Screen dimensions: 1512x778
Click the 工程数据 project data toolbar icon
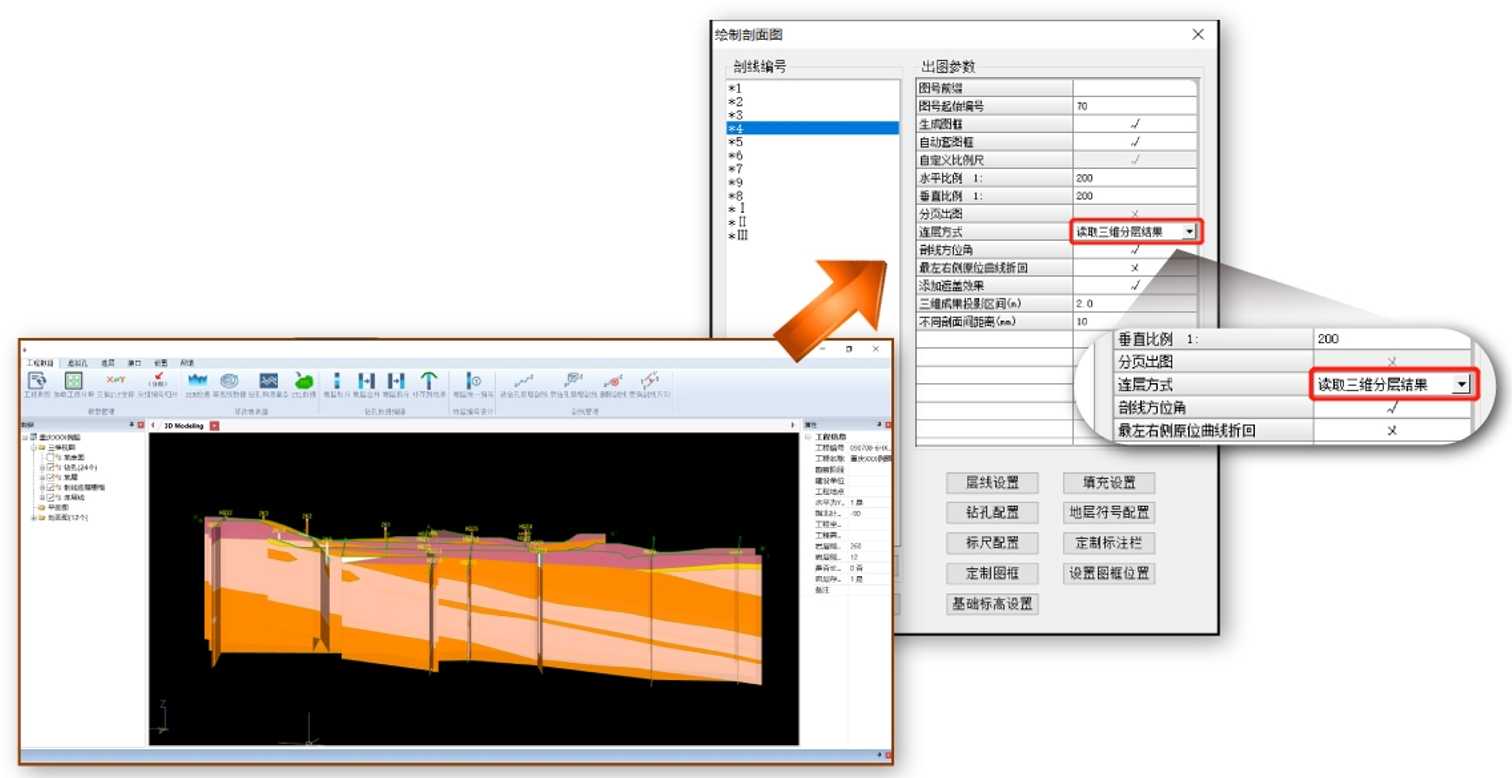tap(37, 381)
